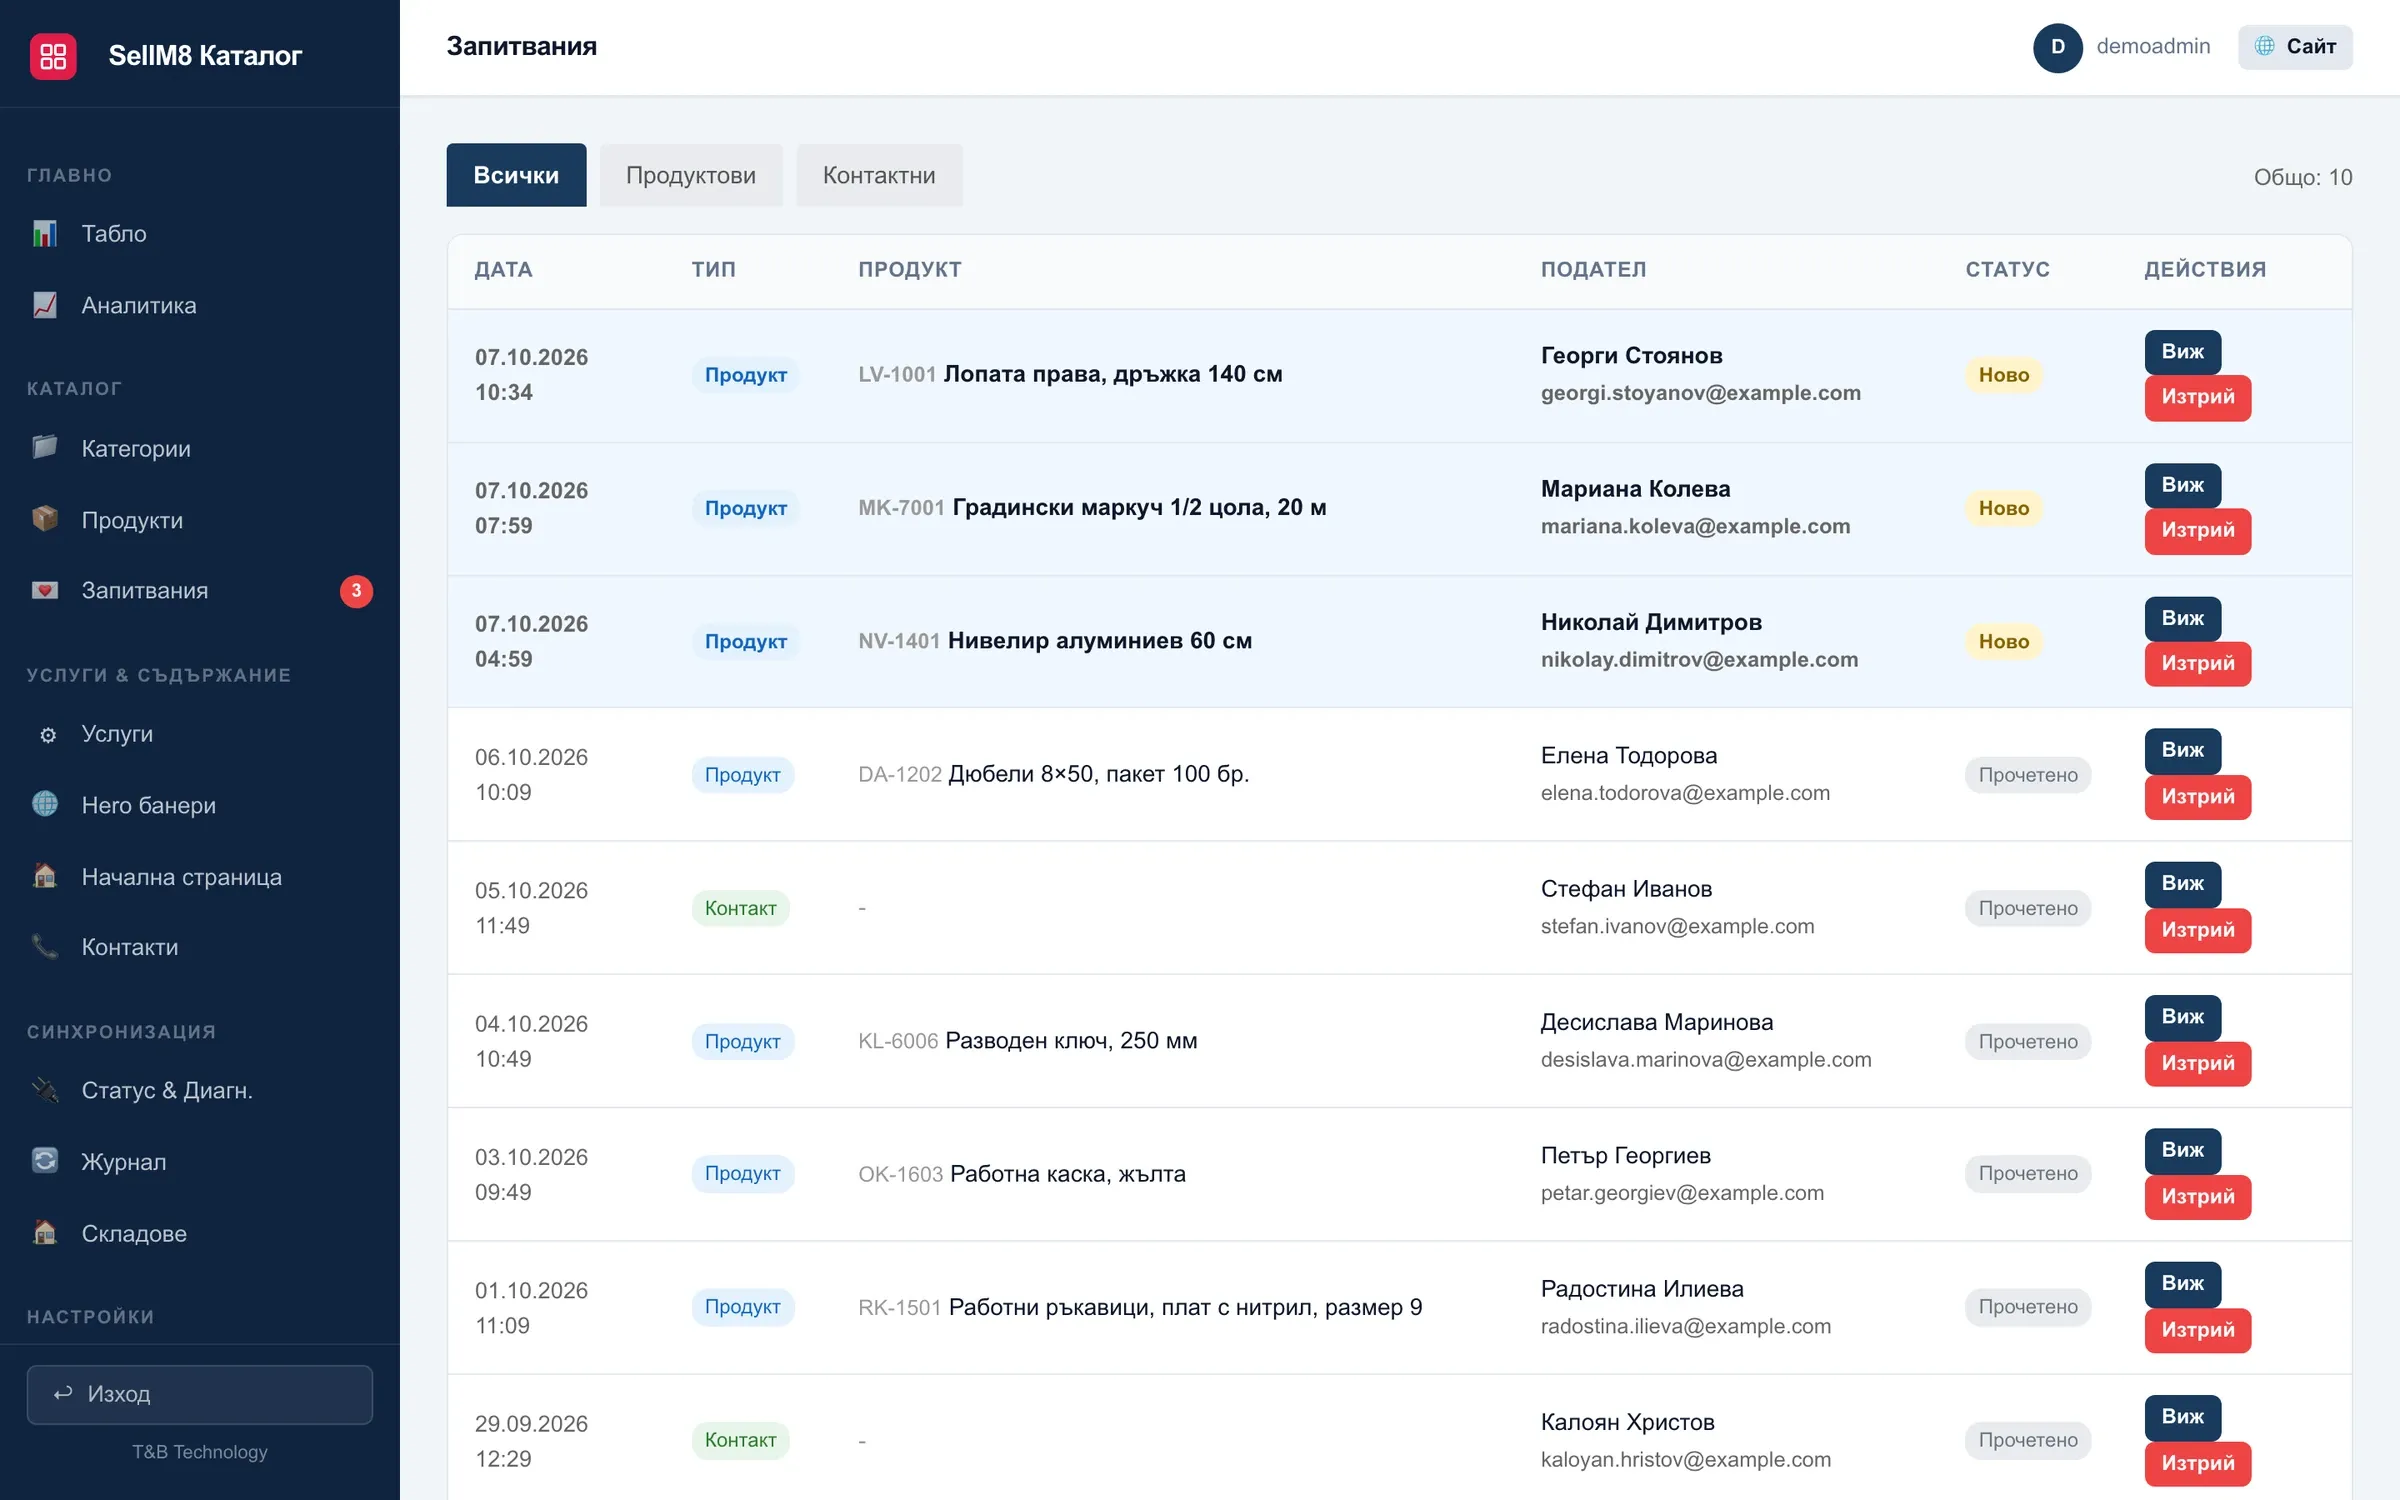Click product Лопата права, дръжка 140 см

click(1112, 374)
